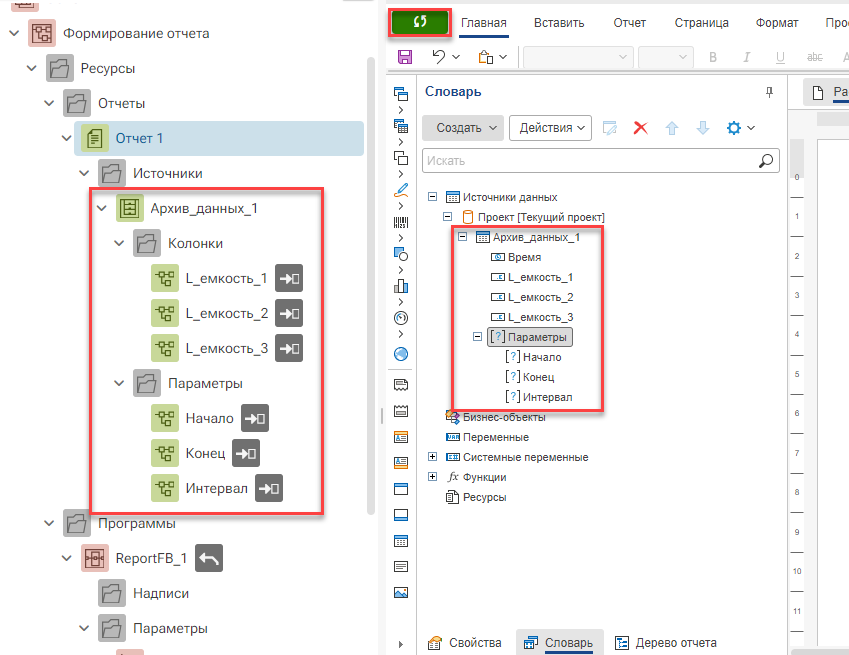
Task: Select Отчет 1 in project tree
Action: pos(219,138)
